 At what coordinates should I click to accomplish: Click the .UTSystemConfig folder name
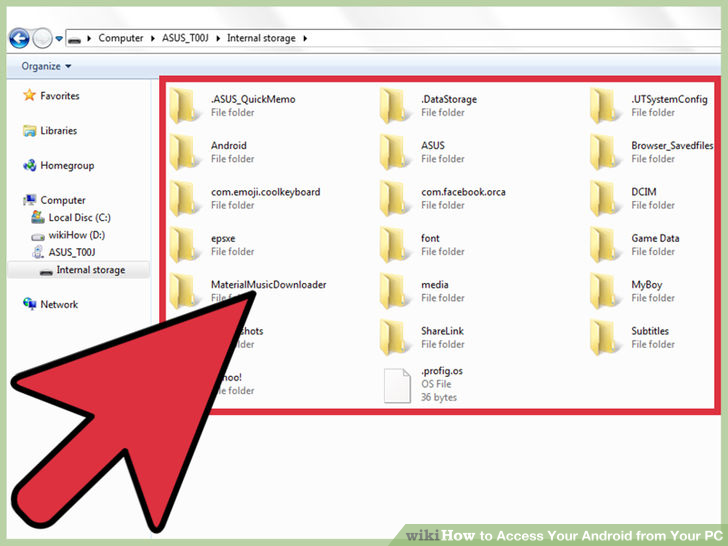(x=669, y=99)
